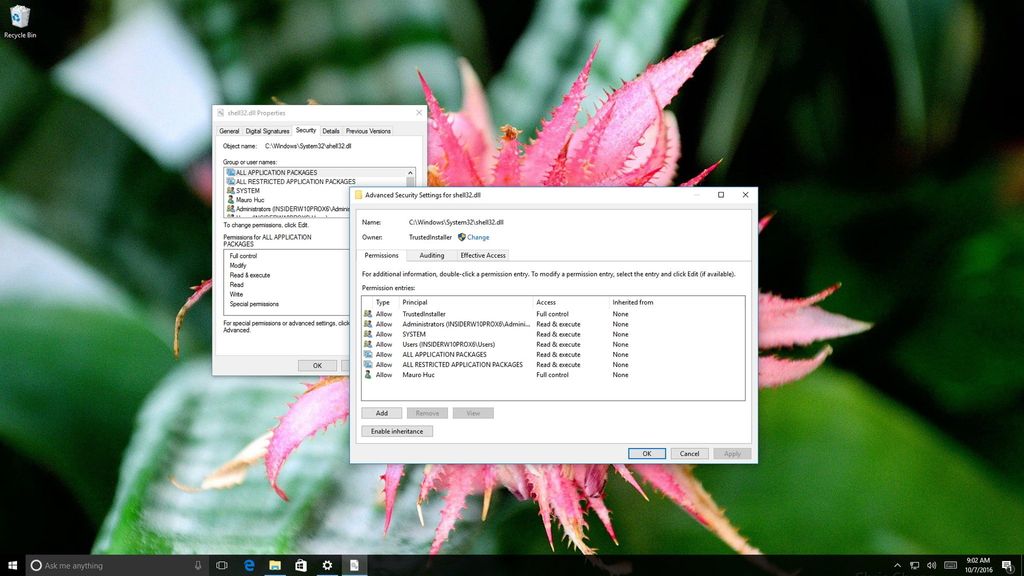
Task: Click the Enable inheritance button
Action: coord(396,431)
